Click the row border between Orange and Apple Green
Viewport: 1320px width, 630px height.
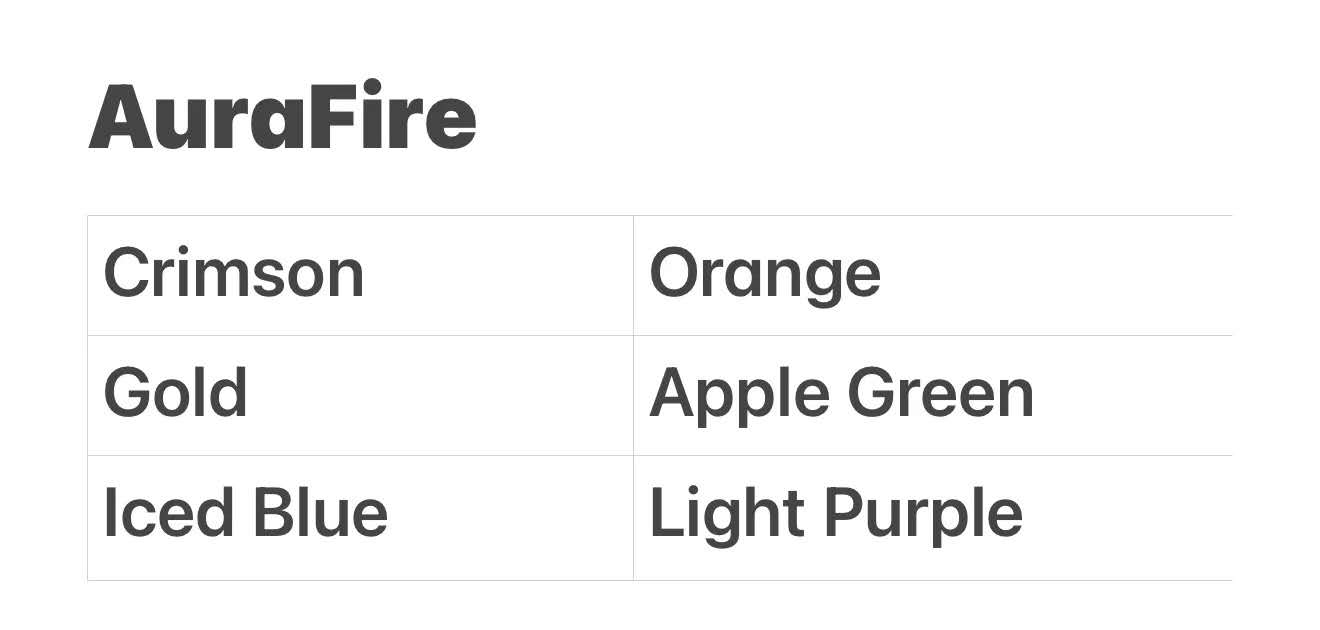pyautogui.click(x=930, y=335)
